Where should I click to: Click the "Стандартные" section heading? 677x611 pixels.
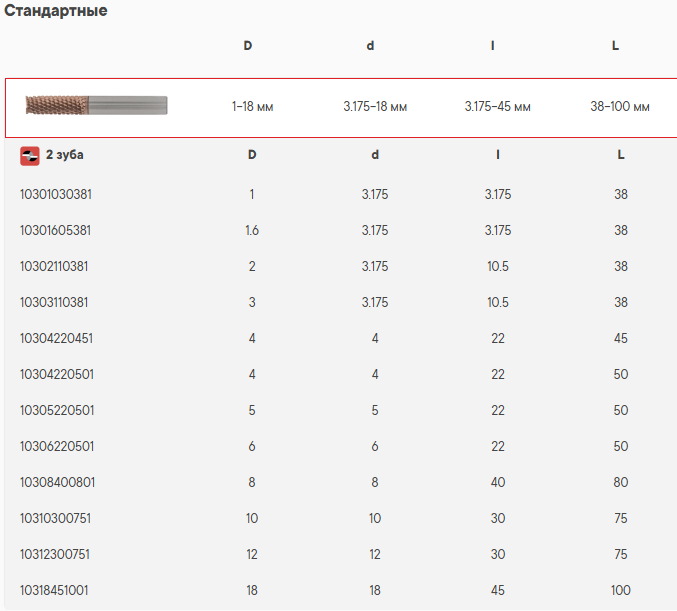tap(56, 11)
